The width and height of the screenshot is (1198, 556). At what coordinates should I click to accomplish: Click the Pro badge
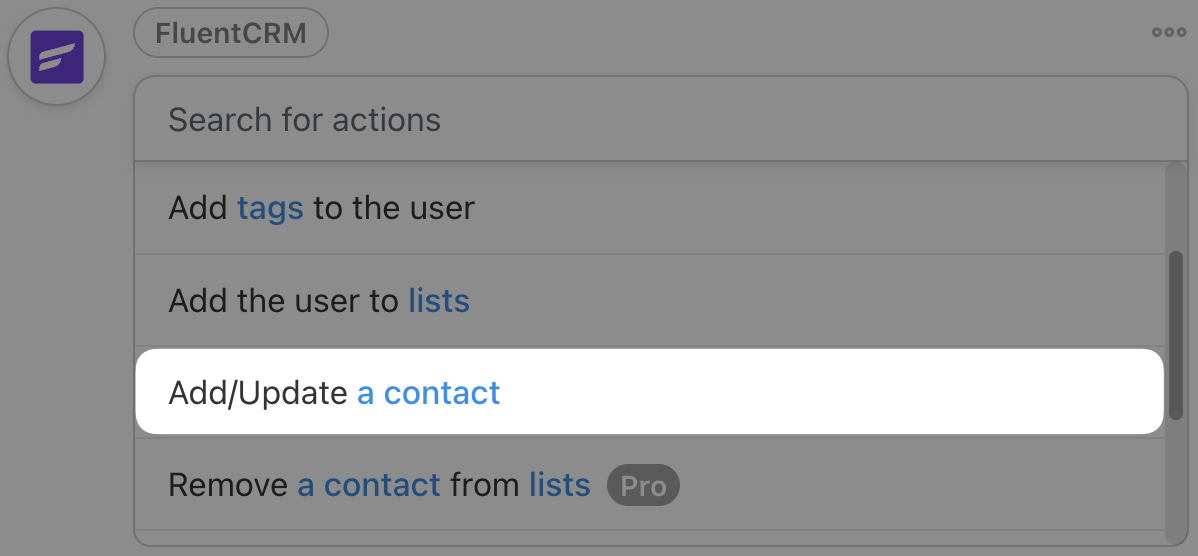coord(643,486)
